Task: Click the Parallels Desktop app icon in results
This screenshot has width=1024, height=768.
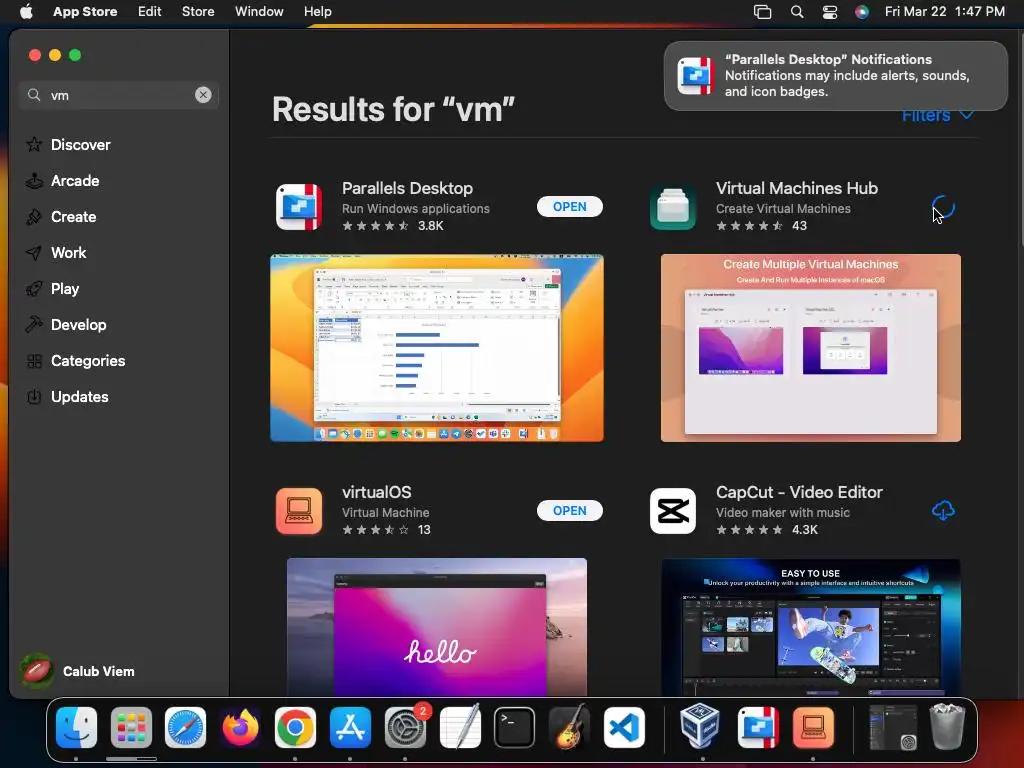Action: (x=298, y=207)
